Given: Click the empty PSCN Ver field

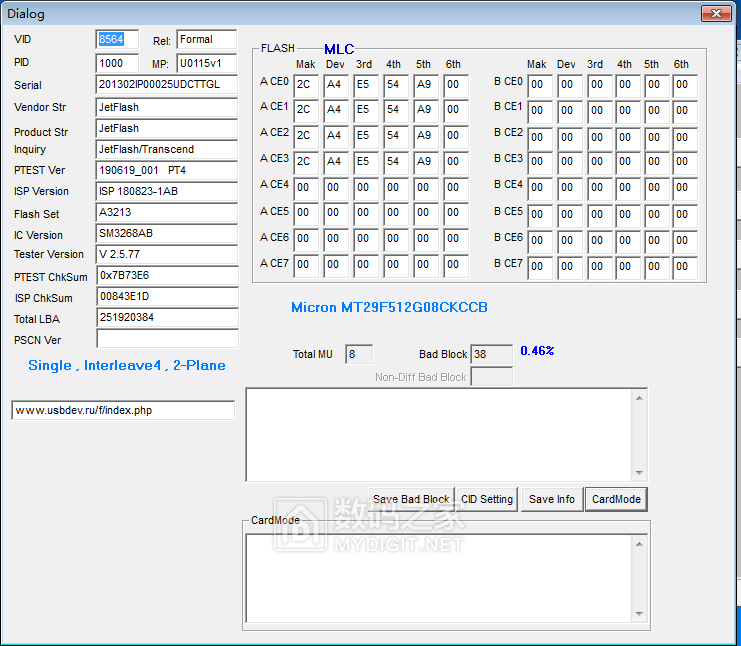Looking at the screenshot, I should (x=167, y=338).
